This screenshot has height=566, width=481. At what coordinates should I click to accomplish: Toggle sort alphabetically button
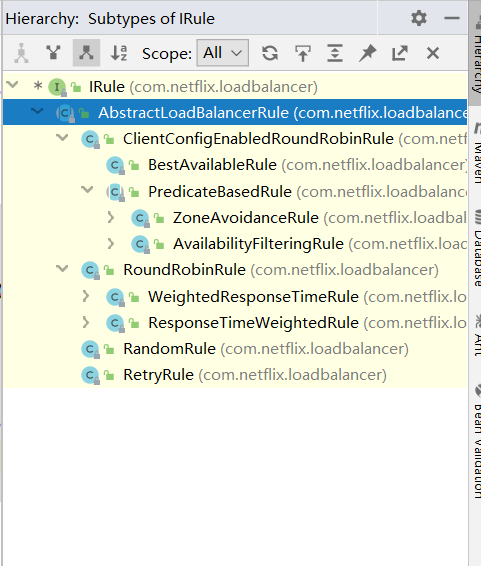119,53
